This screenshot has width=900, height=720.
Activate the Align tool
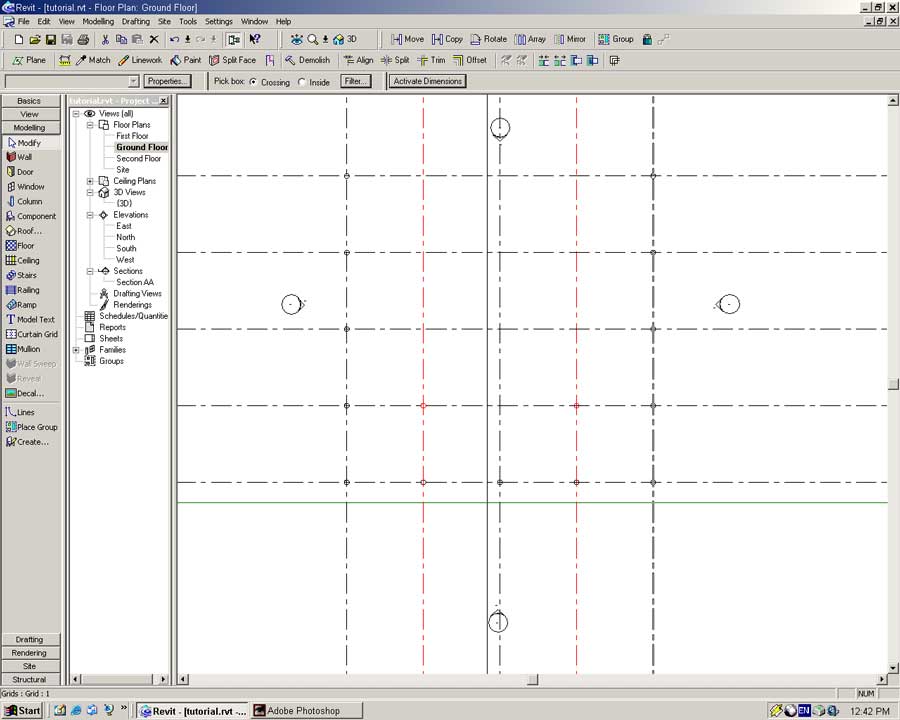[358, 60]
